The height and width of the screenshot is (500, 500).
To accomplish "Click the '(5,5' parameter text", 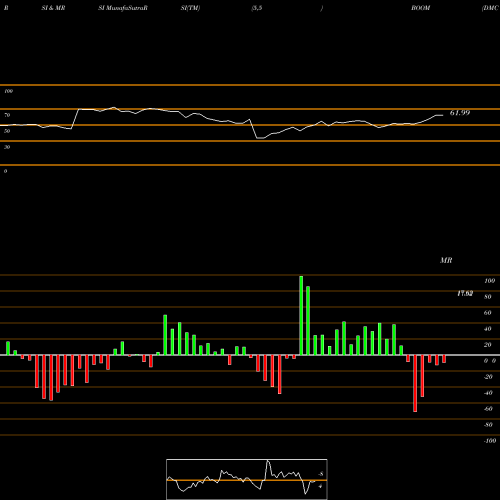I will click(257, 8).
